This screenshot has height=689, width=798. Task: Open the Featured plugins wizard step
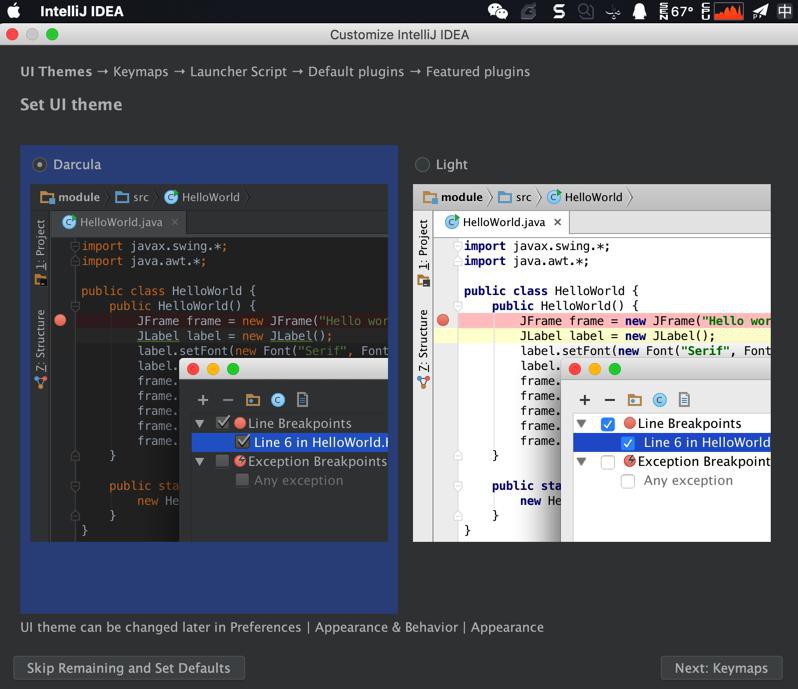pos(478,72)
